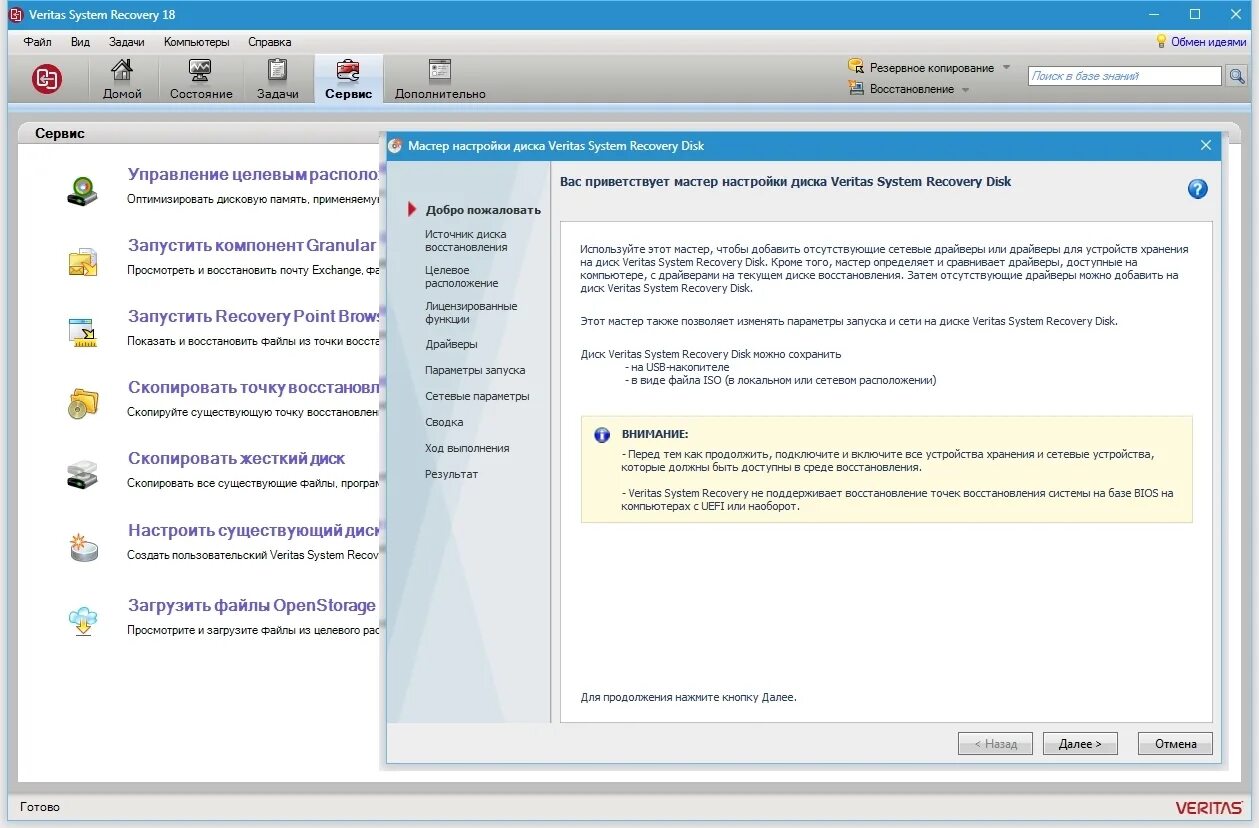Open Скопировать точку восстановления link
Viewport: 1259px width, 828px height.
coord(254,387)
